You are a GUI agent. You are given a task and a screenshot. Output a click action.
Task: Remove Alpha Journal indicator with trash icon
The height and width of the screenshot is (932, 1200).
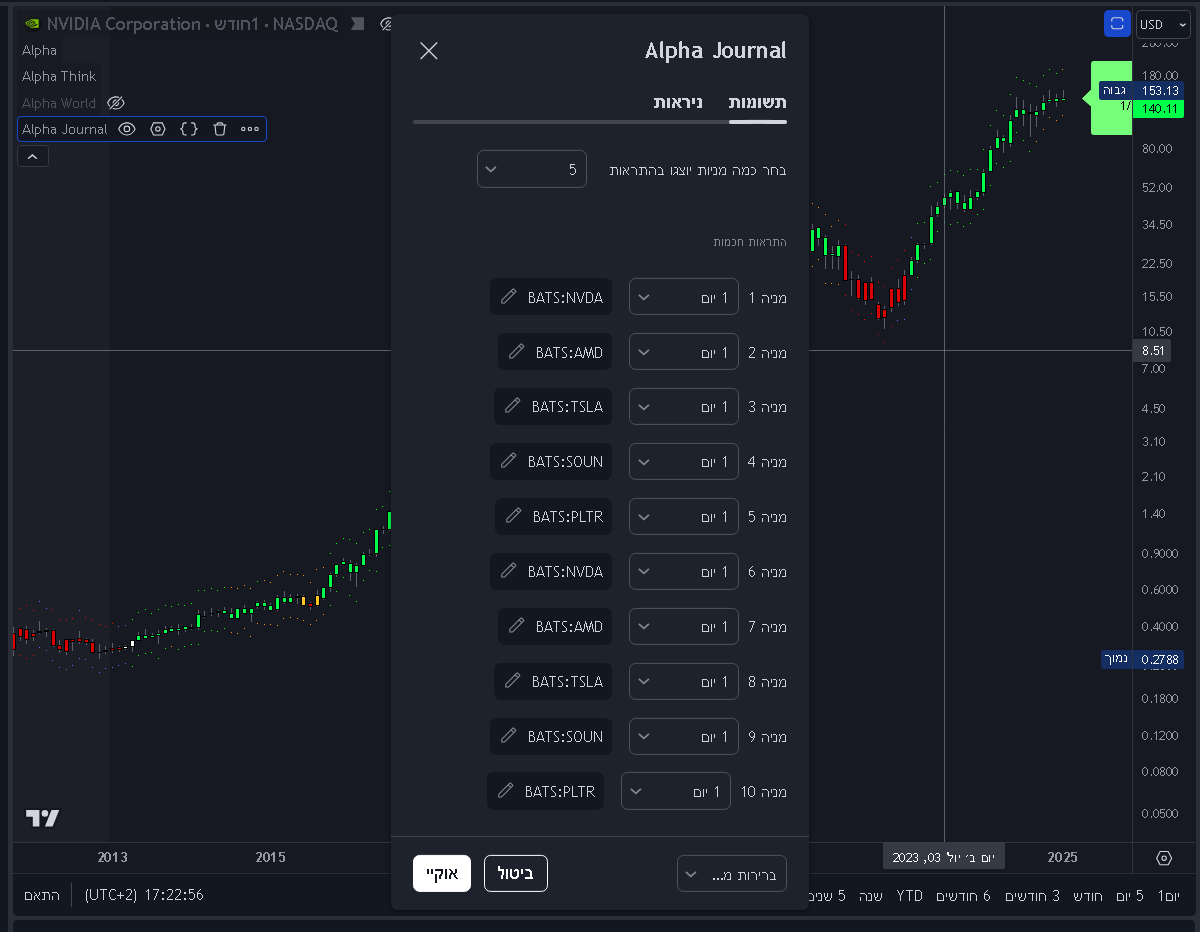coord(220,129)
